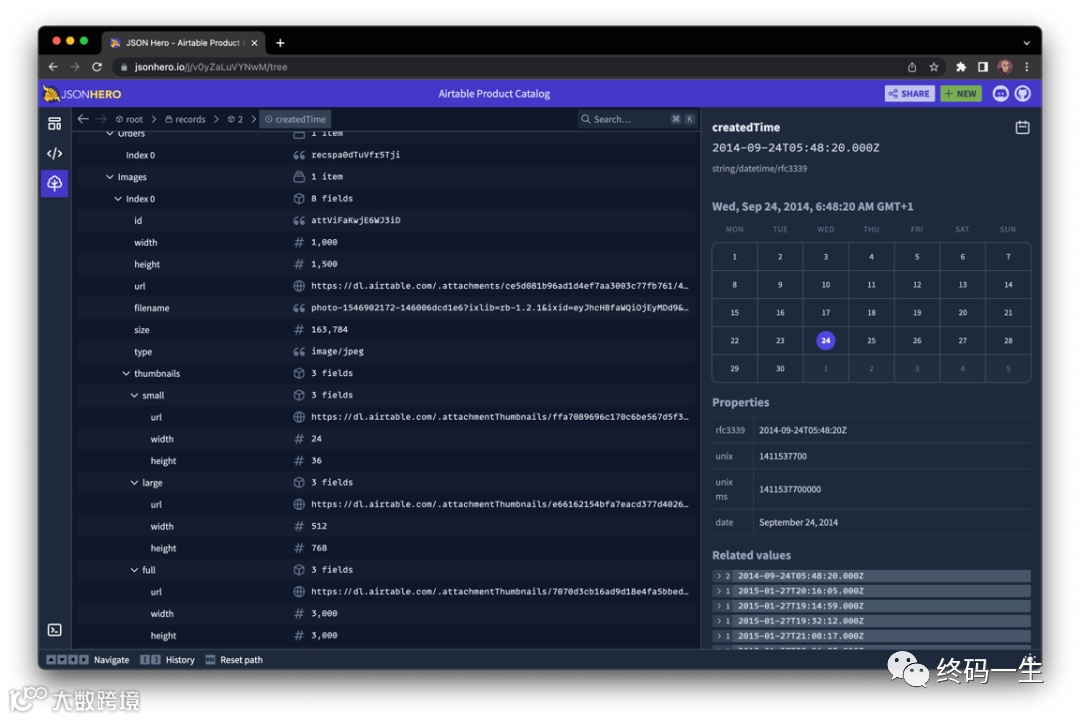This screenshot has width=1080, height=720.
Task: Click the NEW button
Action: [x=961, y=94]
